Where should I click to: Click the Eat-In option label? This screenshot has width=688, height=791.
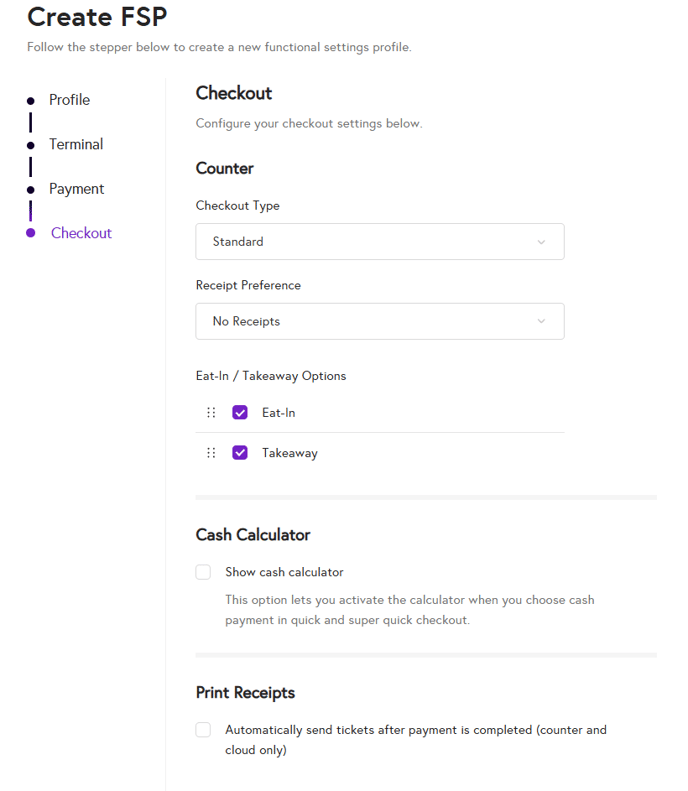tap(279, 413)
